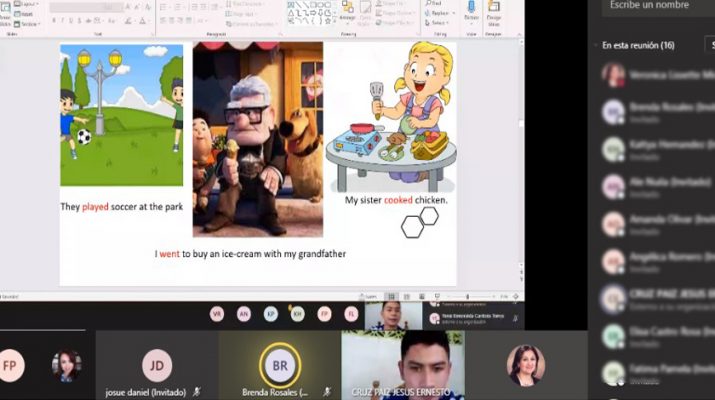Click CRUZ PAIZ JESUS ERNESTO video tile
The width and height of the screenshot is (715, 400).
(x=403, y=365)
